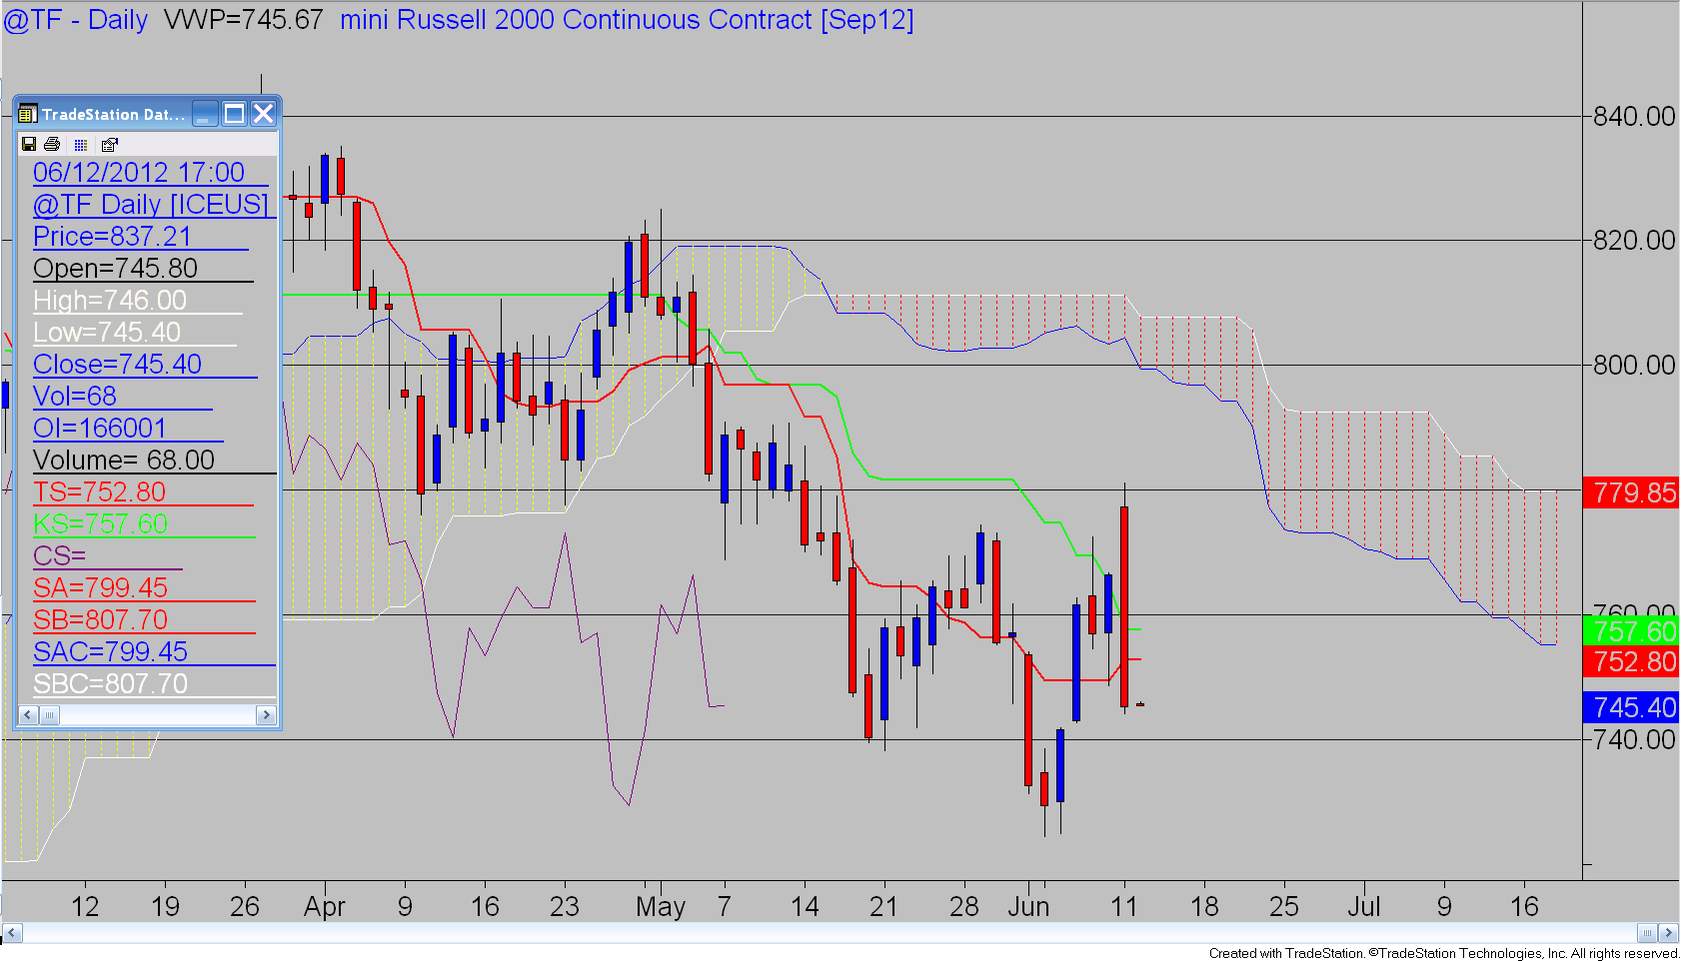Click the '28' date axis label
Viewport: 1681px width, 961px height.
(964, 907)
